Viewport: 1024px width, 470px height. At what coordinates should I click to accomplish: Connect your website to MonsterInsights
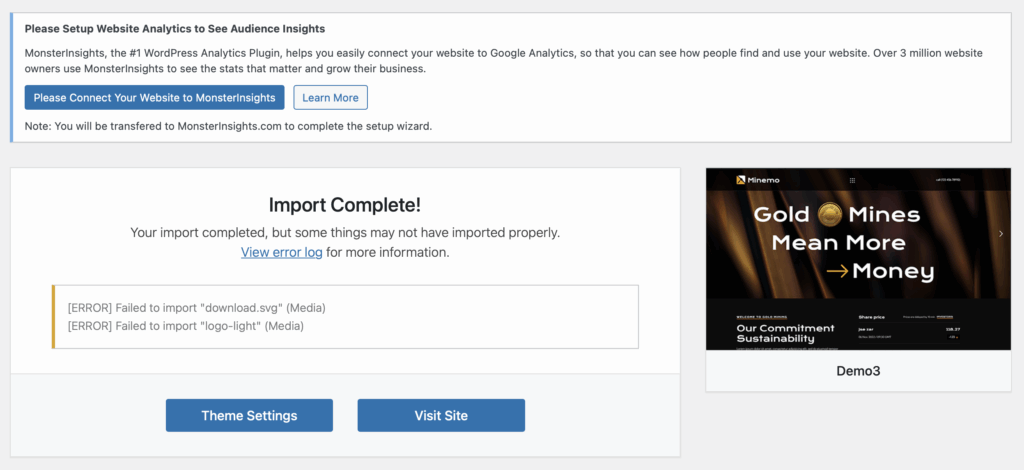155,97
